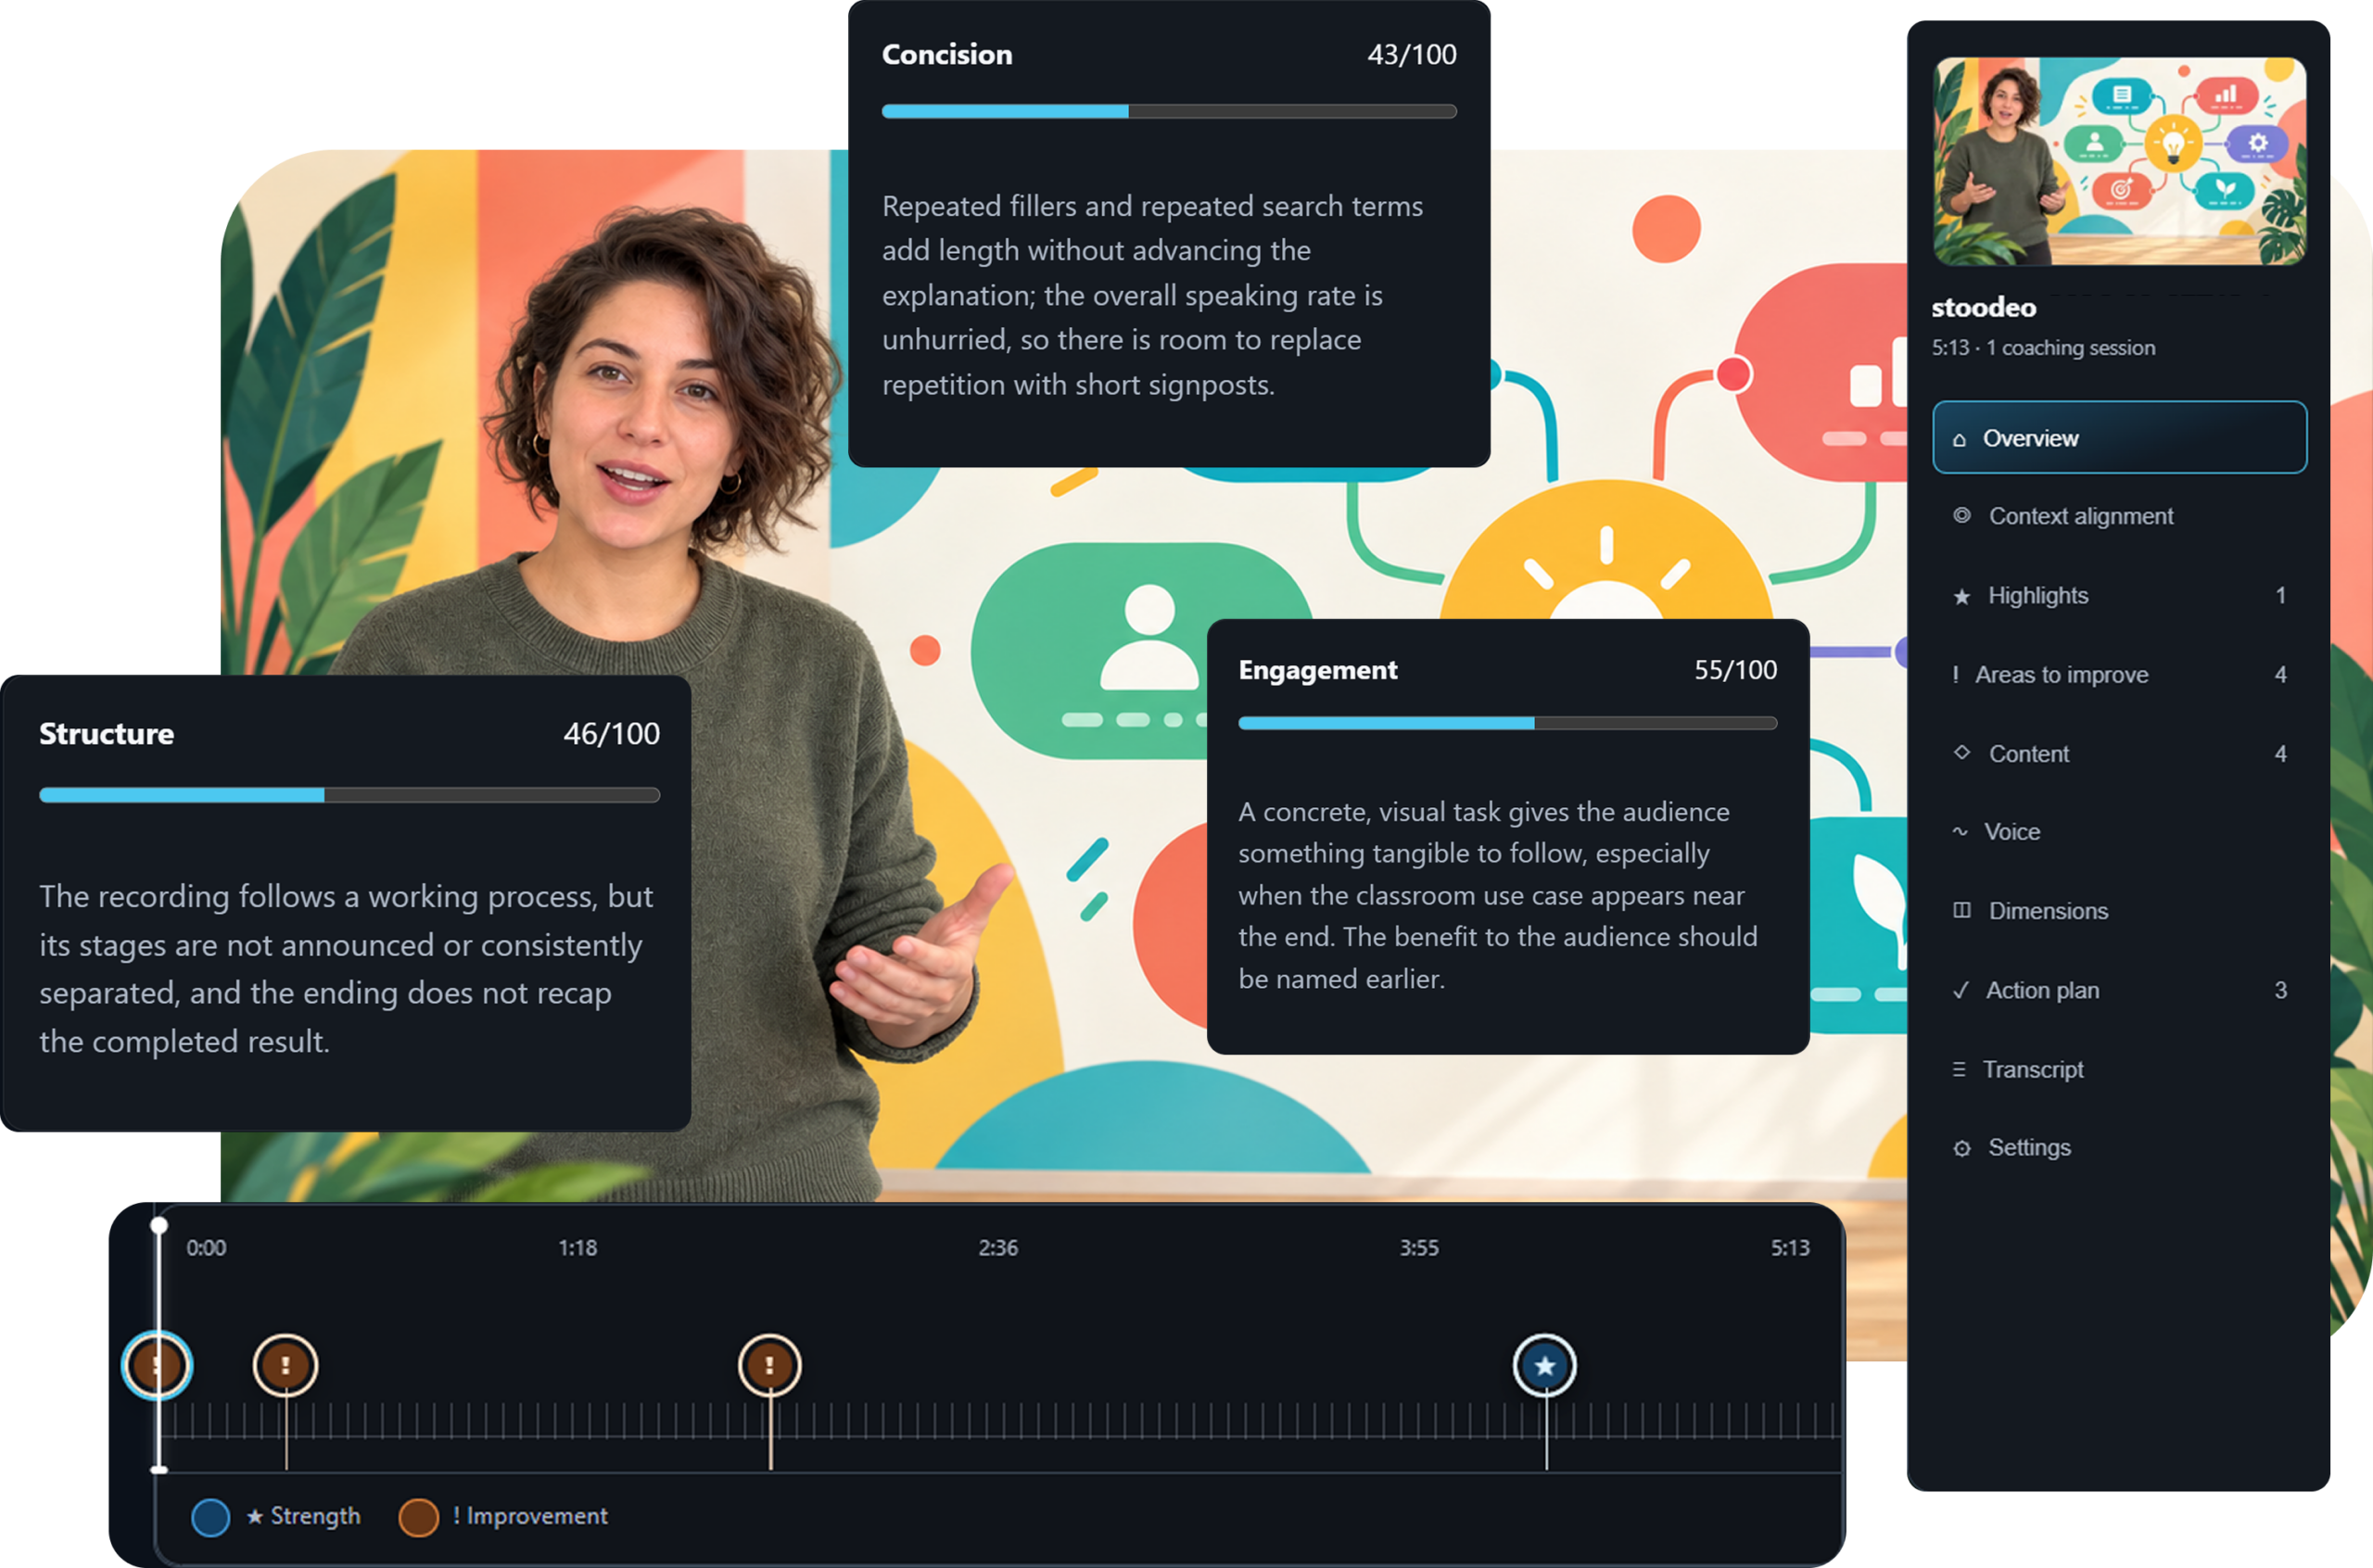This screenshot has width=2373, height=1568.
Task: Click the Transcript lines icon
Action: 1959,1069
